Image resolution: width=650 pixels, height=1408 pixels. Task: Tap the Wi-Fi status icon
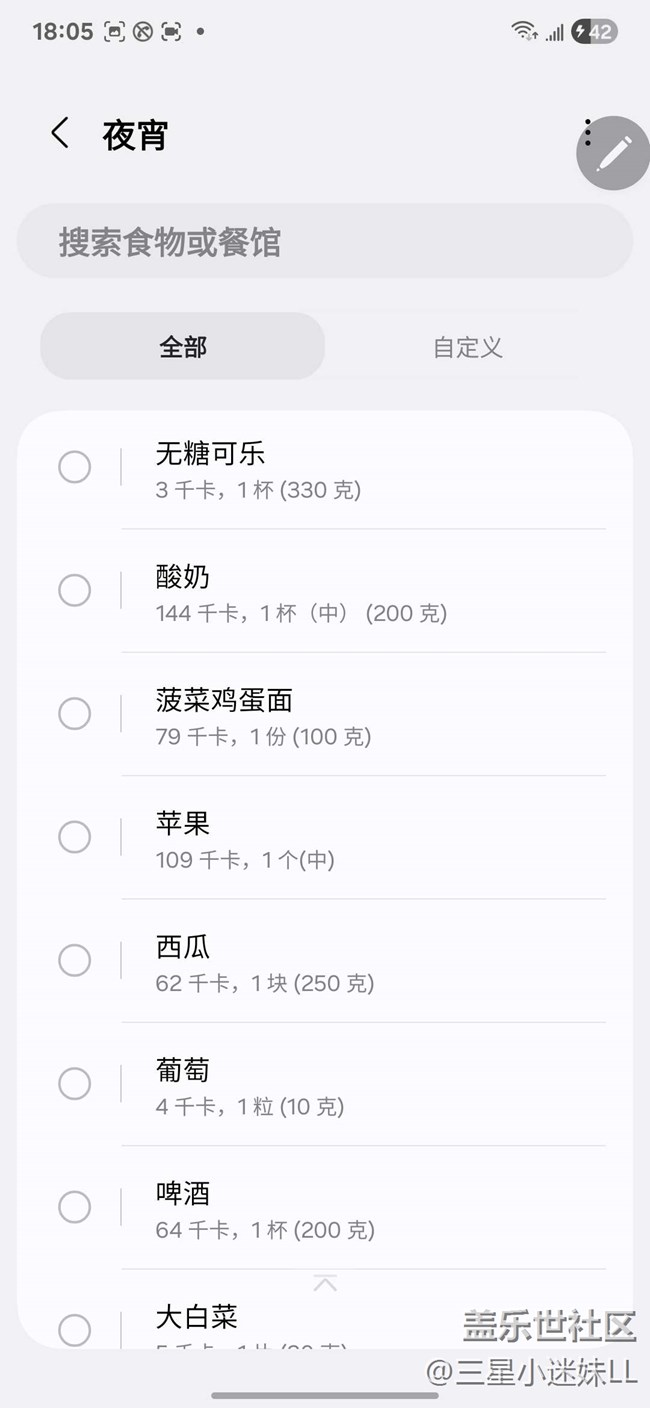(x=524, y=32)
